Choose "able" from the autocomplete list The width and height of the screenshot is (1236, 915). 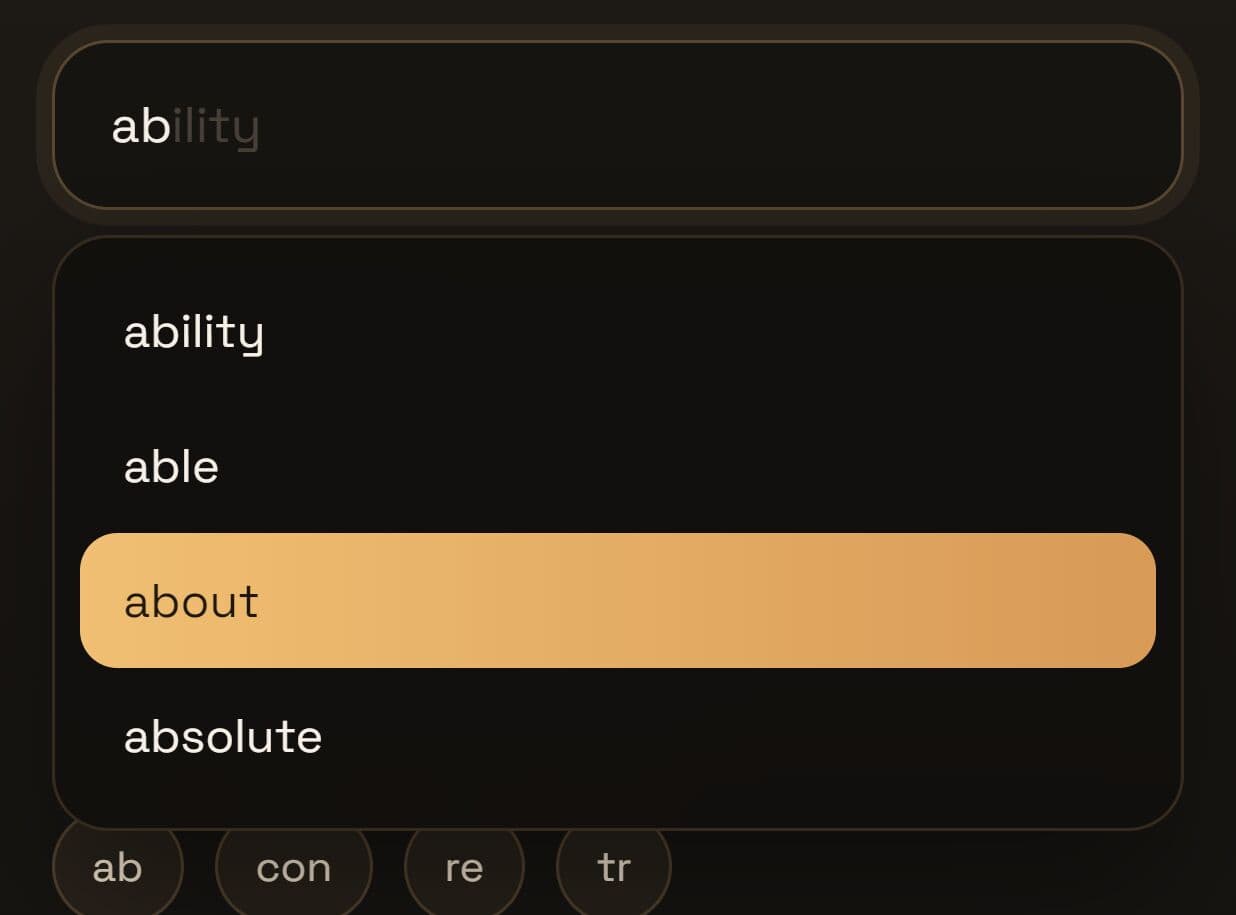617,467
